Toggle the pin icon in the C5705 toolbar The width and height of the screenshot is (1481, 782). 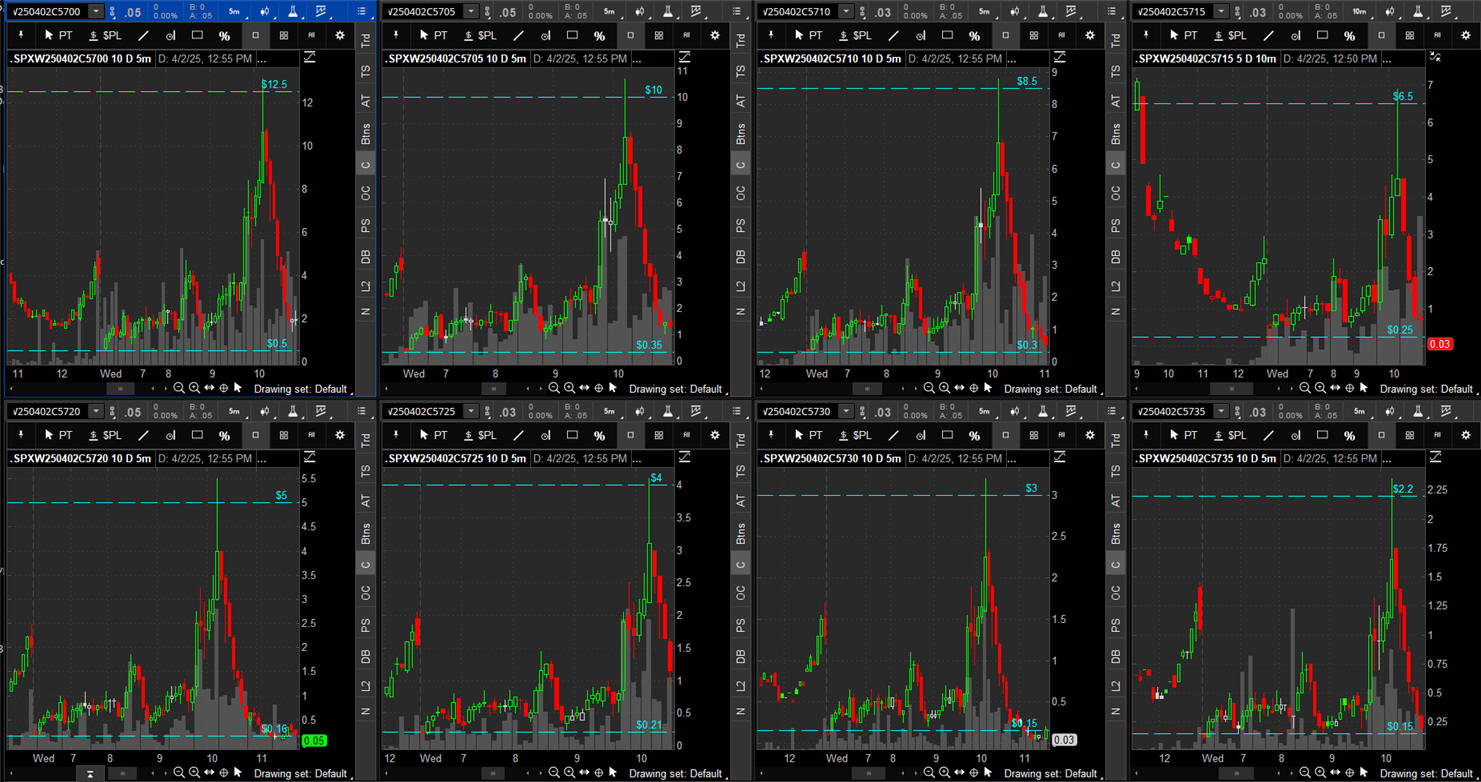click(396, 36)
